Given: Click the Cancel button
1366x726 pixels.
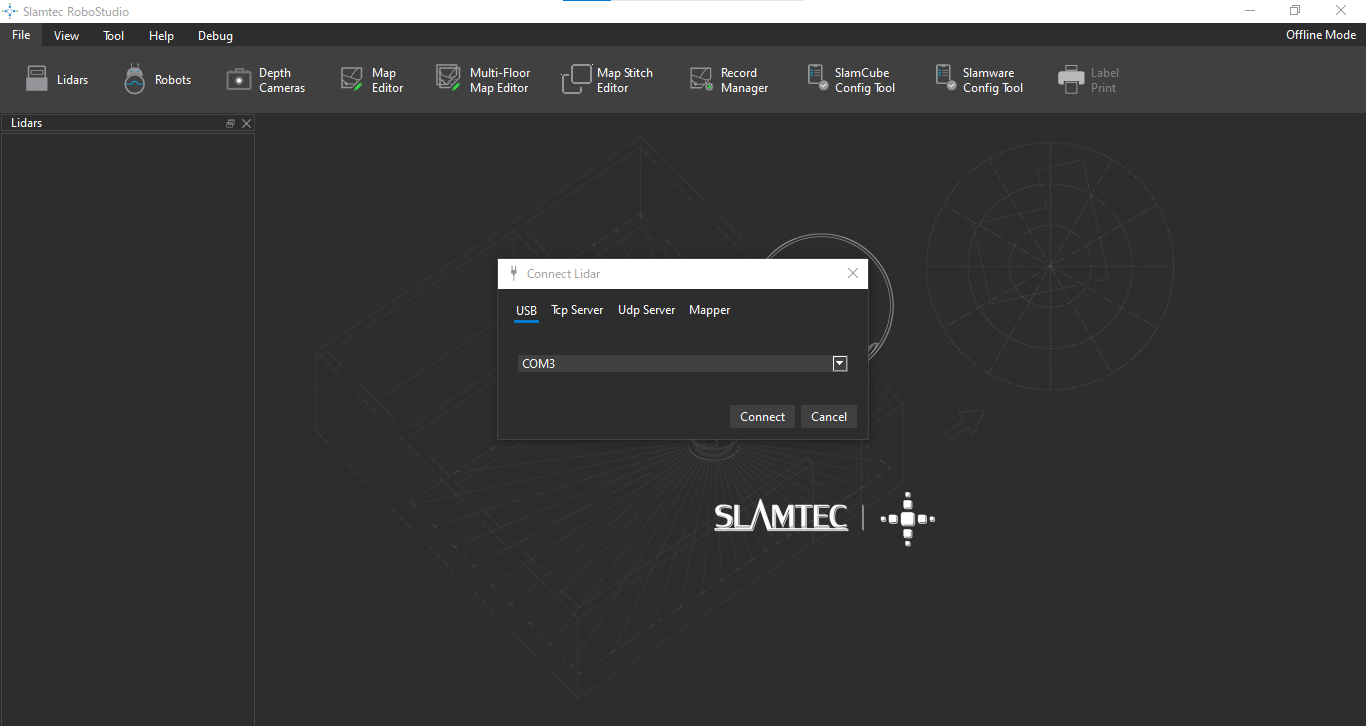Looking at the screenshot, I should tap(829, 417).
